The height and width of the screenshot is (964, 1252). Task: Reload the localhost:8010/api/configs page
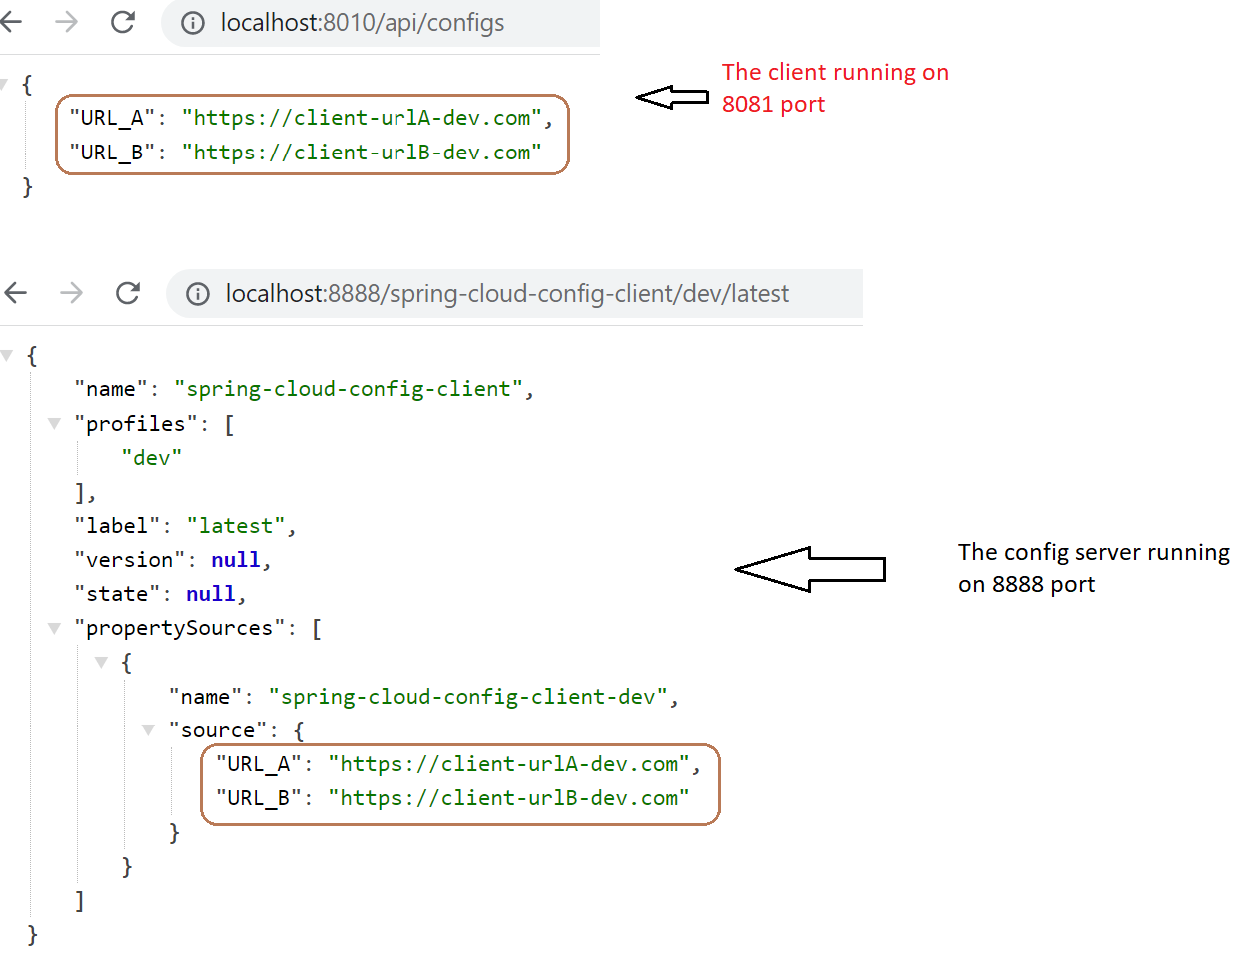(x=123, y=22)
